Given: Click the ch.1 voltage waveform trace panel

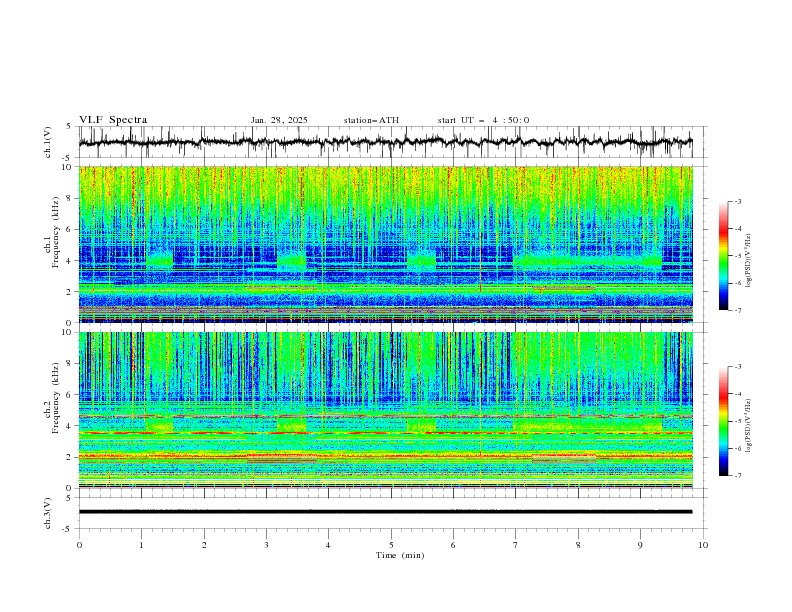Looking at the screenshot, I should [x=393, y=142].
